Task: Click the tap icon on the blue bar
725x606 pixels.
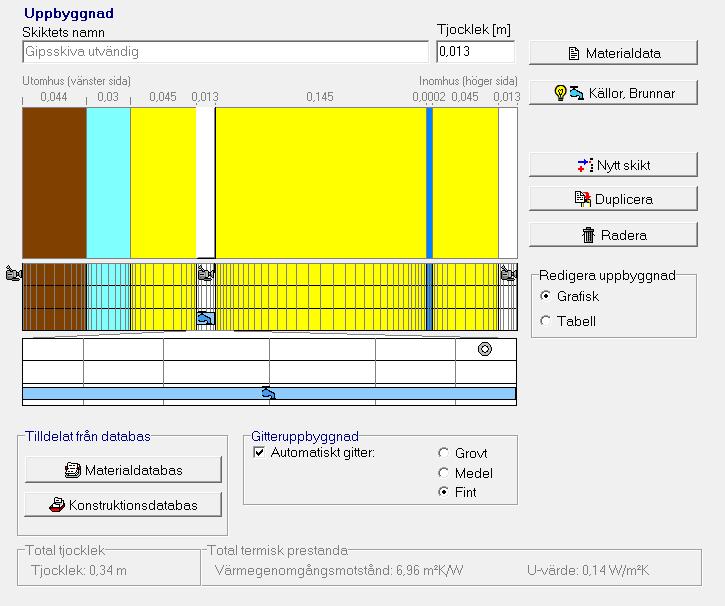Action: tap(269, 393)
